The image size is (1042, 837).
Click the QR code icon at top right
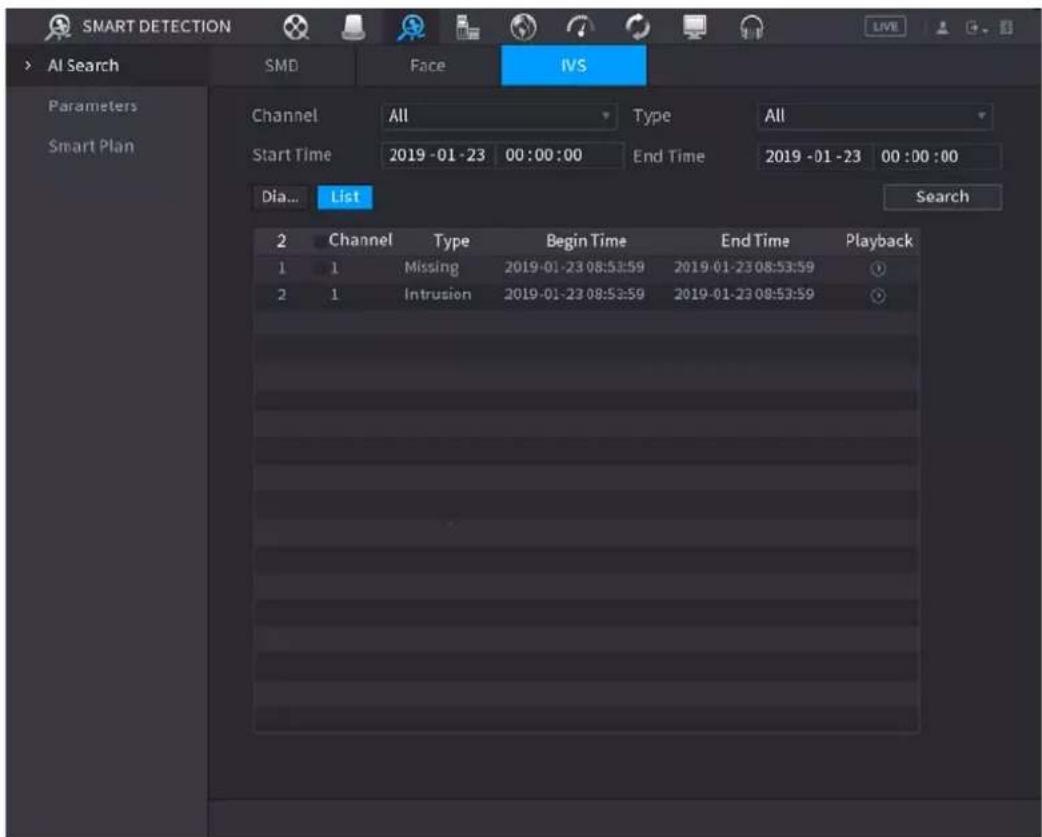(1006, 28)
